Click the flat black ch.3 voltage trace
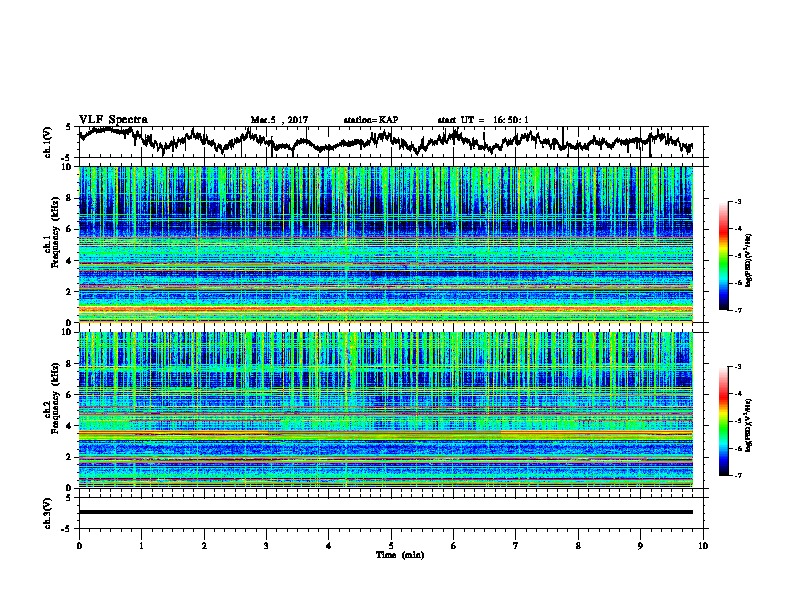Viewport: 792px width, 612px height. [385, 512]
